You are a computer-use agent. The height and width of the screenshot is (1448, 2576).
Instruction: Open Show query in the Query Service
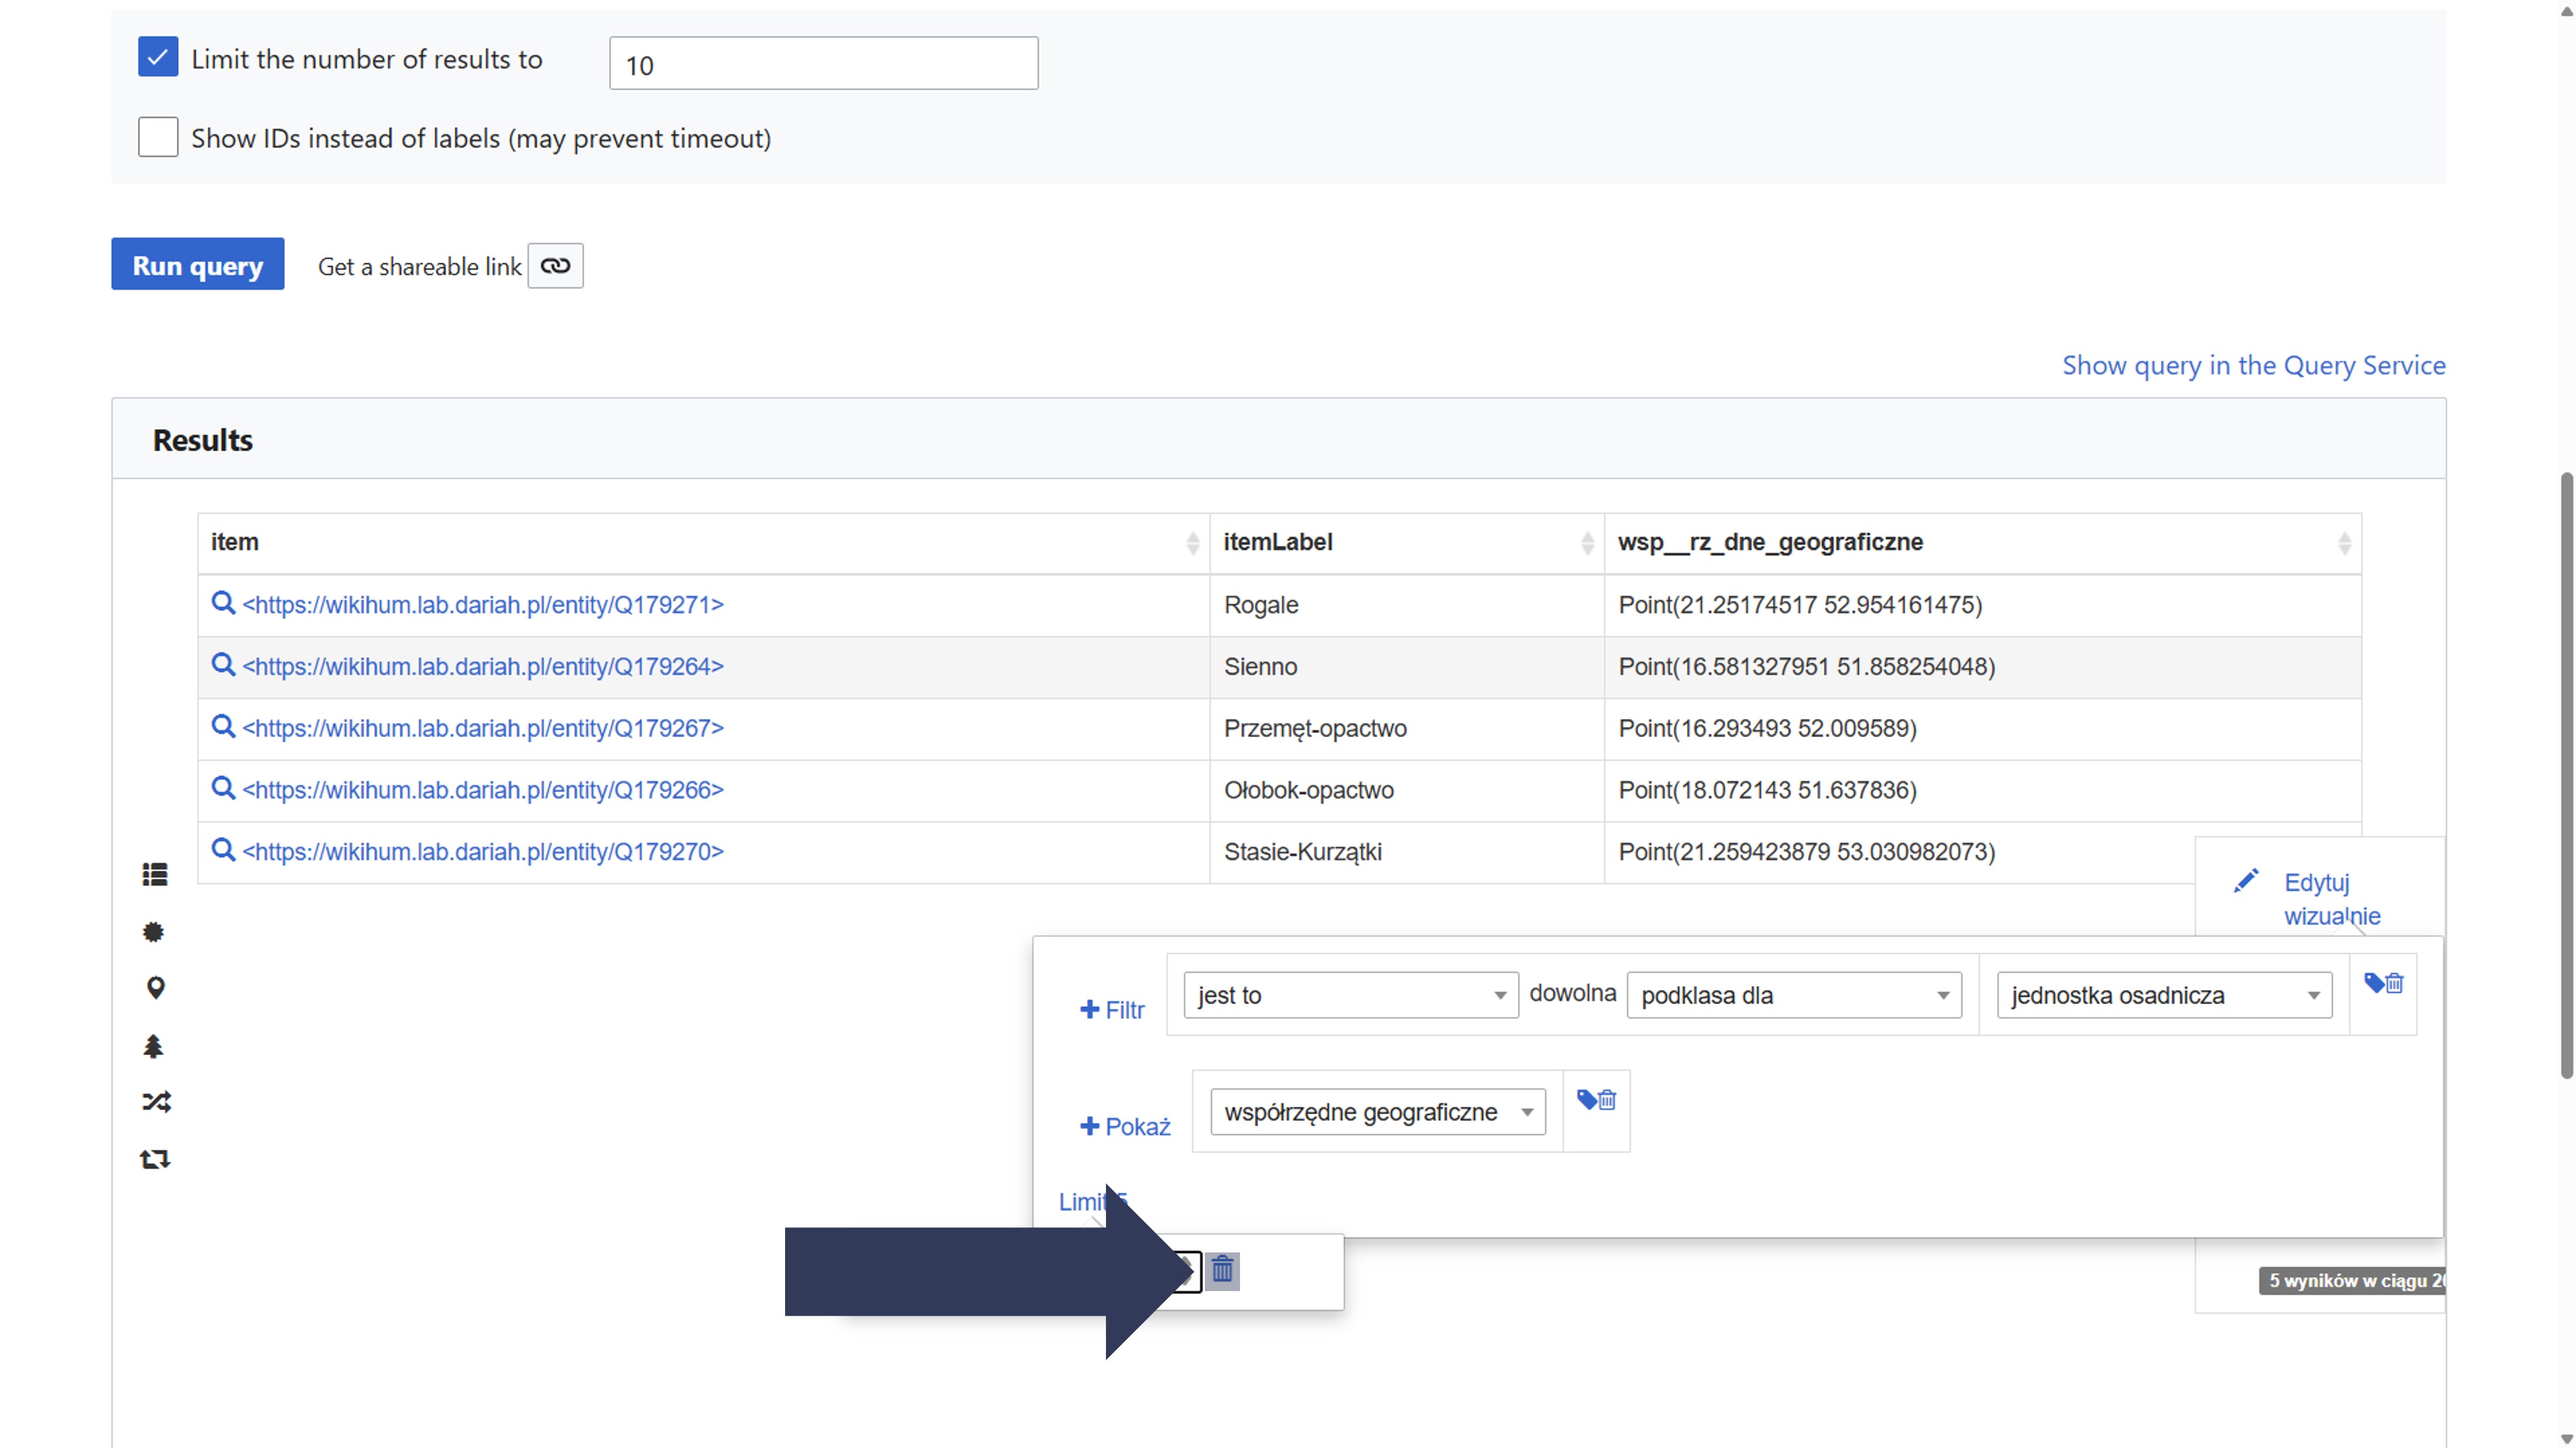(x=2253, y=365)
